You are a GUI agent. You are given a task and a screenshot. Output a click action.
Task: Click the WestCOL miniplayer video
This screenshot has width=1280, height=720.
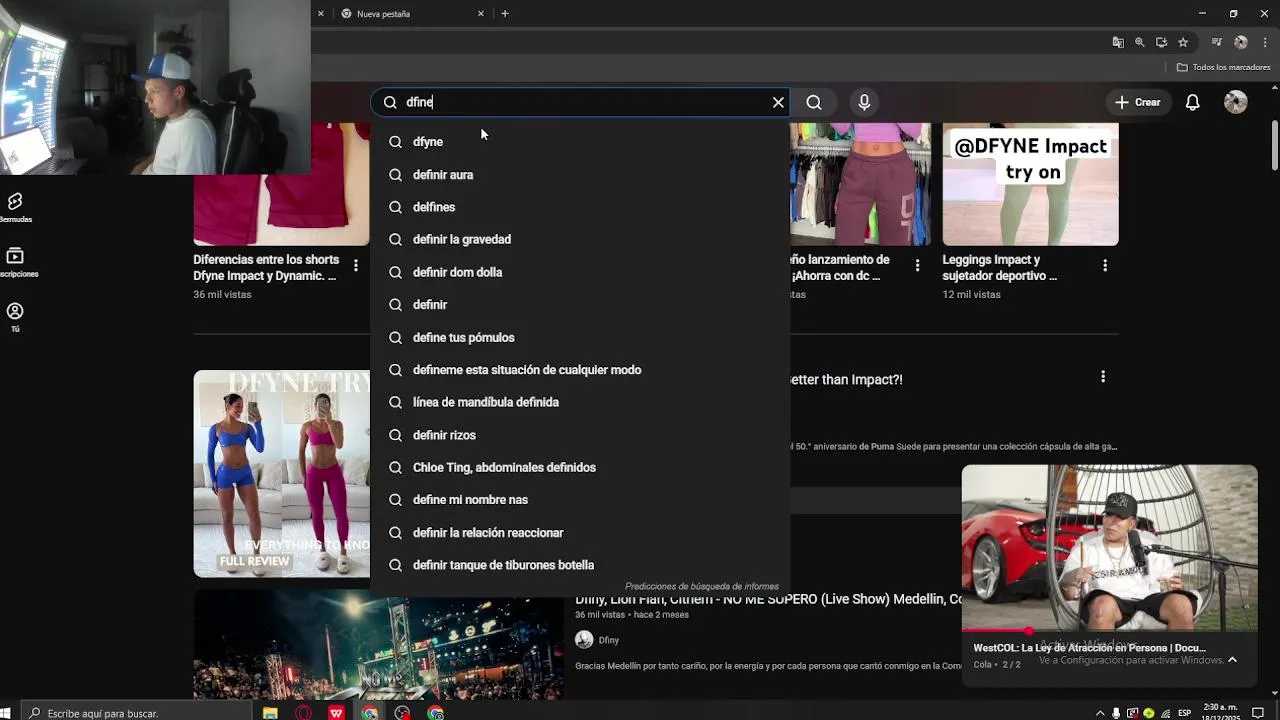[x=1110, y=548]
